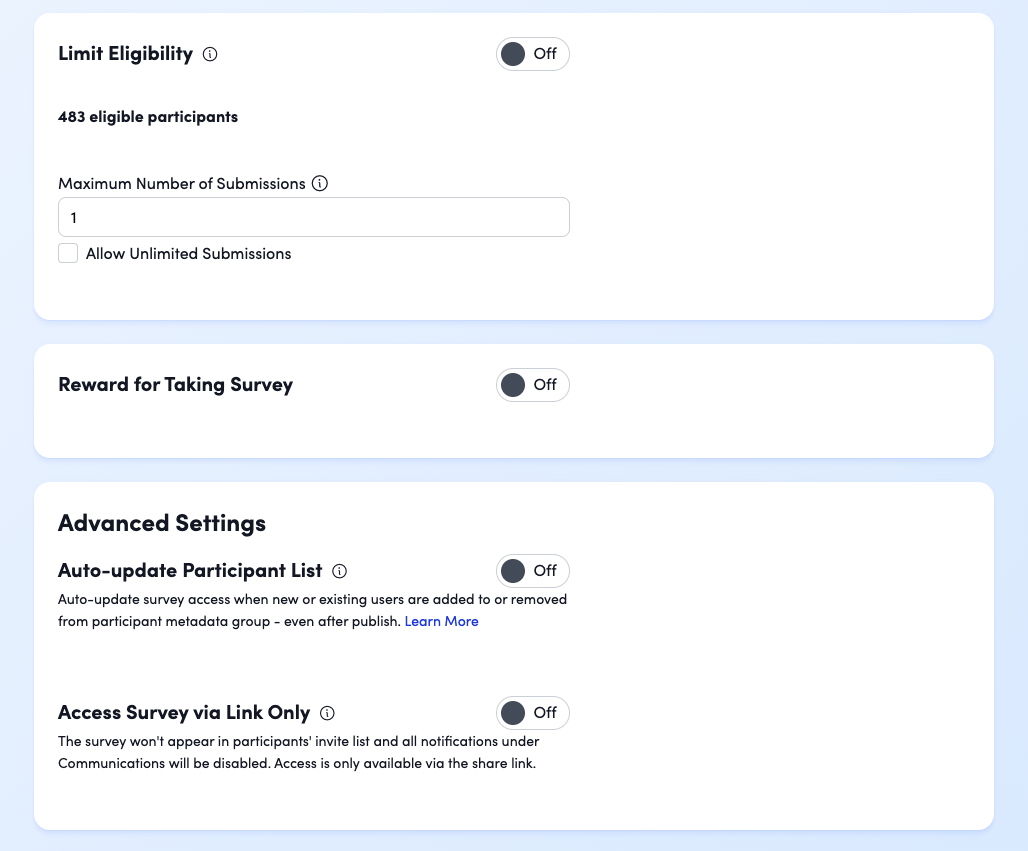Viewport: 1028px width, 851px height.
Task: Click the Limit Eligibility heading text
Action: click(126, 54)
